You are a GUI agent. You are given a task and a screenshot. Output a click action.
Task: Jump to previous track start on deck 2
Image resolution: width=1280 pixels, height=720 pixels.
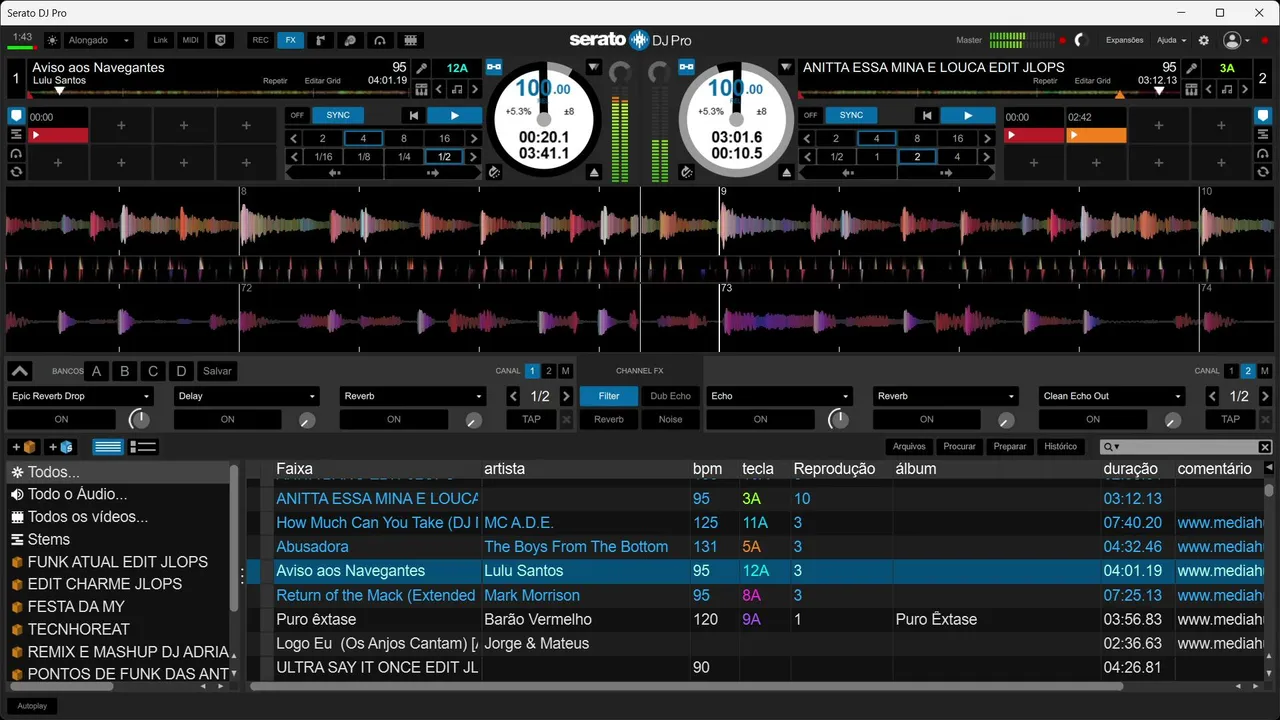point(927,115)
